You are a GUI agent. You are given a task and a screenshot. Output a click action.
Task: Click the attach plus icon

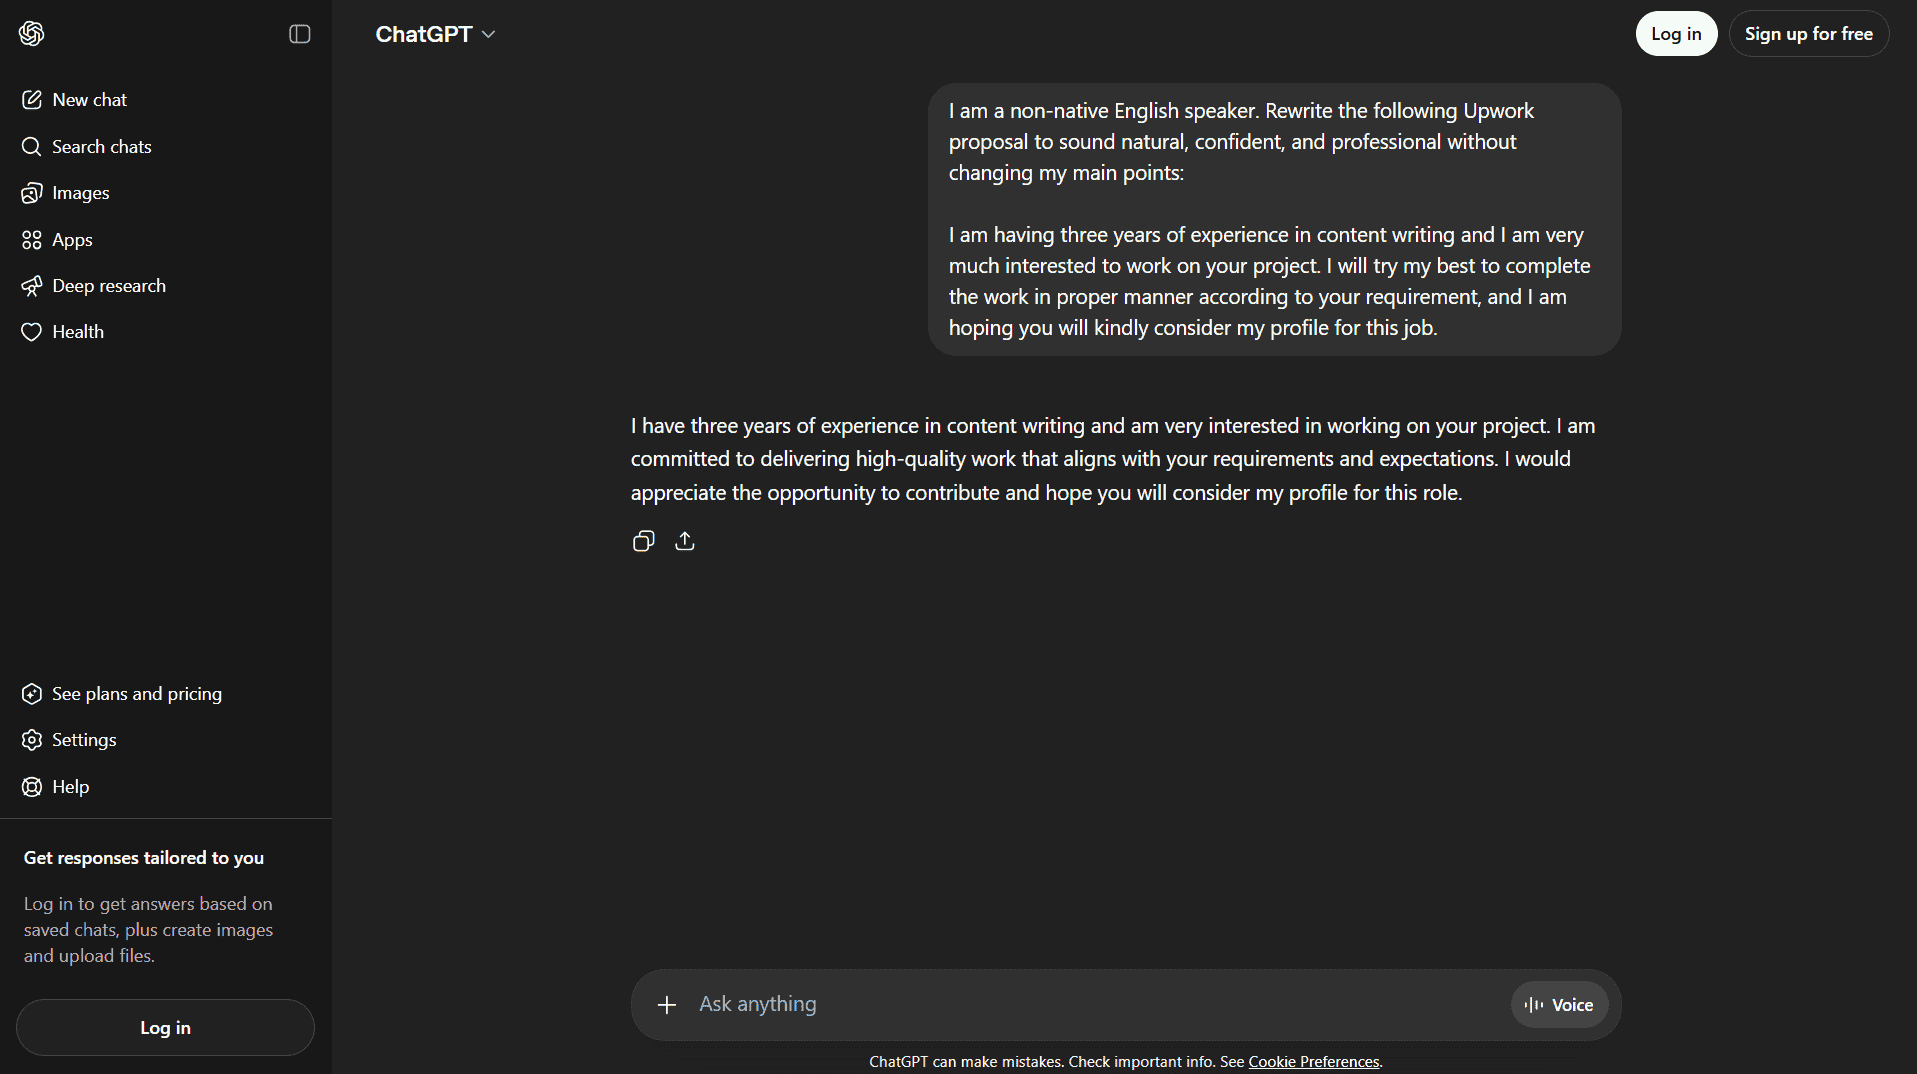pos(666,1004)
